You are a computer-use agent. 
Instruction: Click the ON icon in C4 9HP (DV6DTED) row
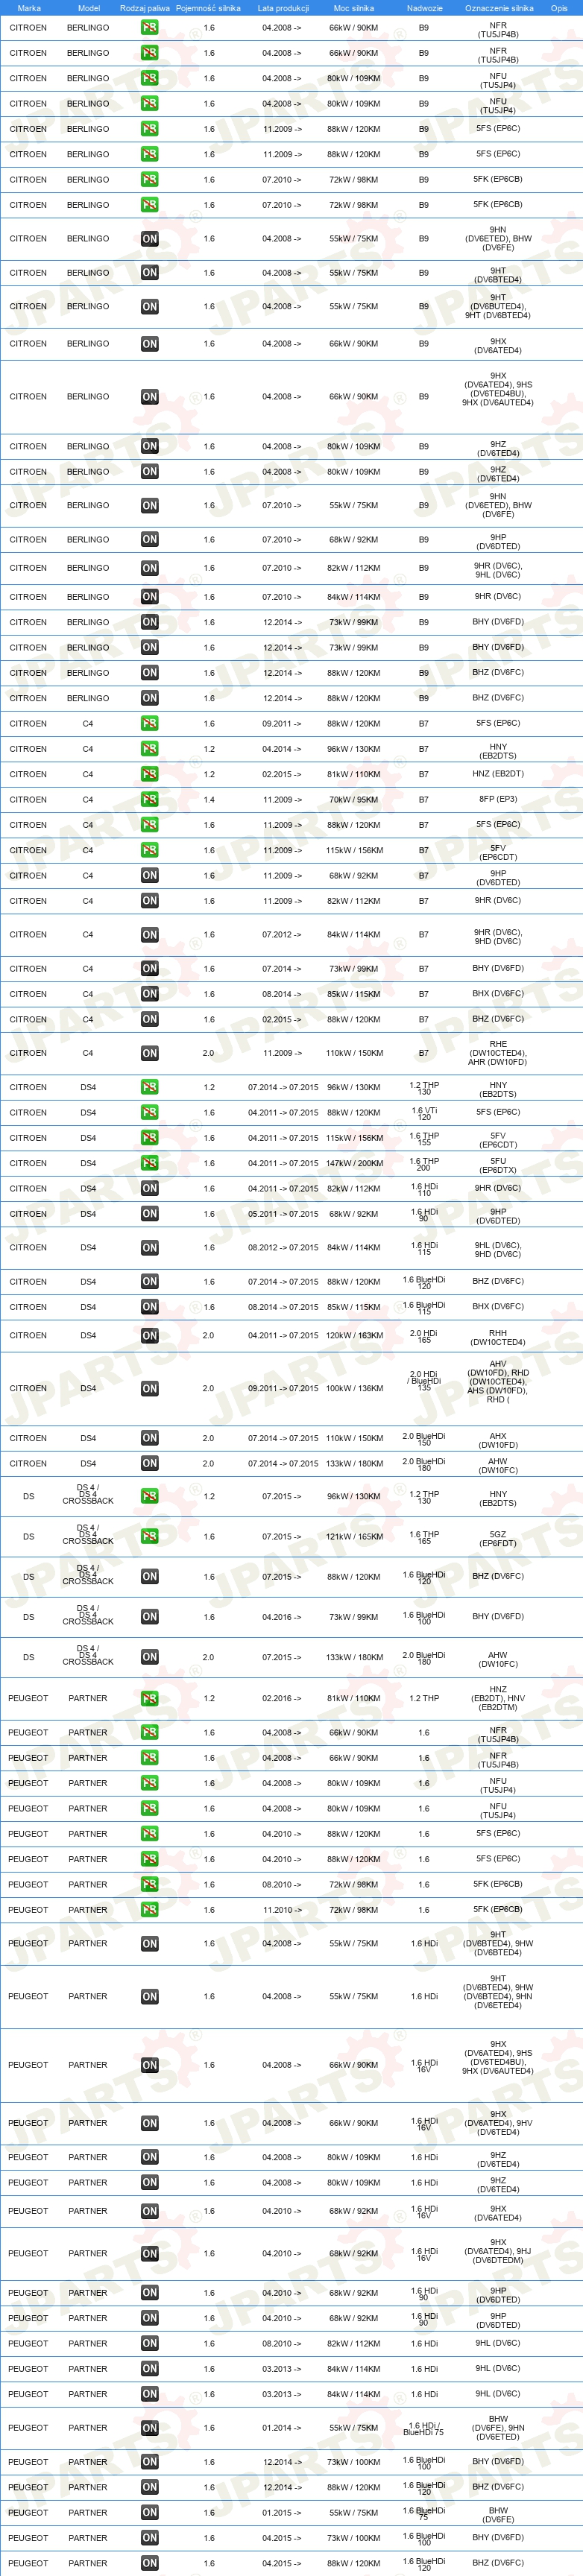149,876
